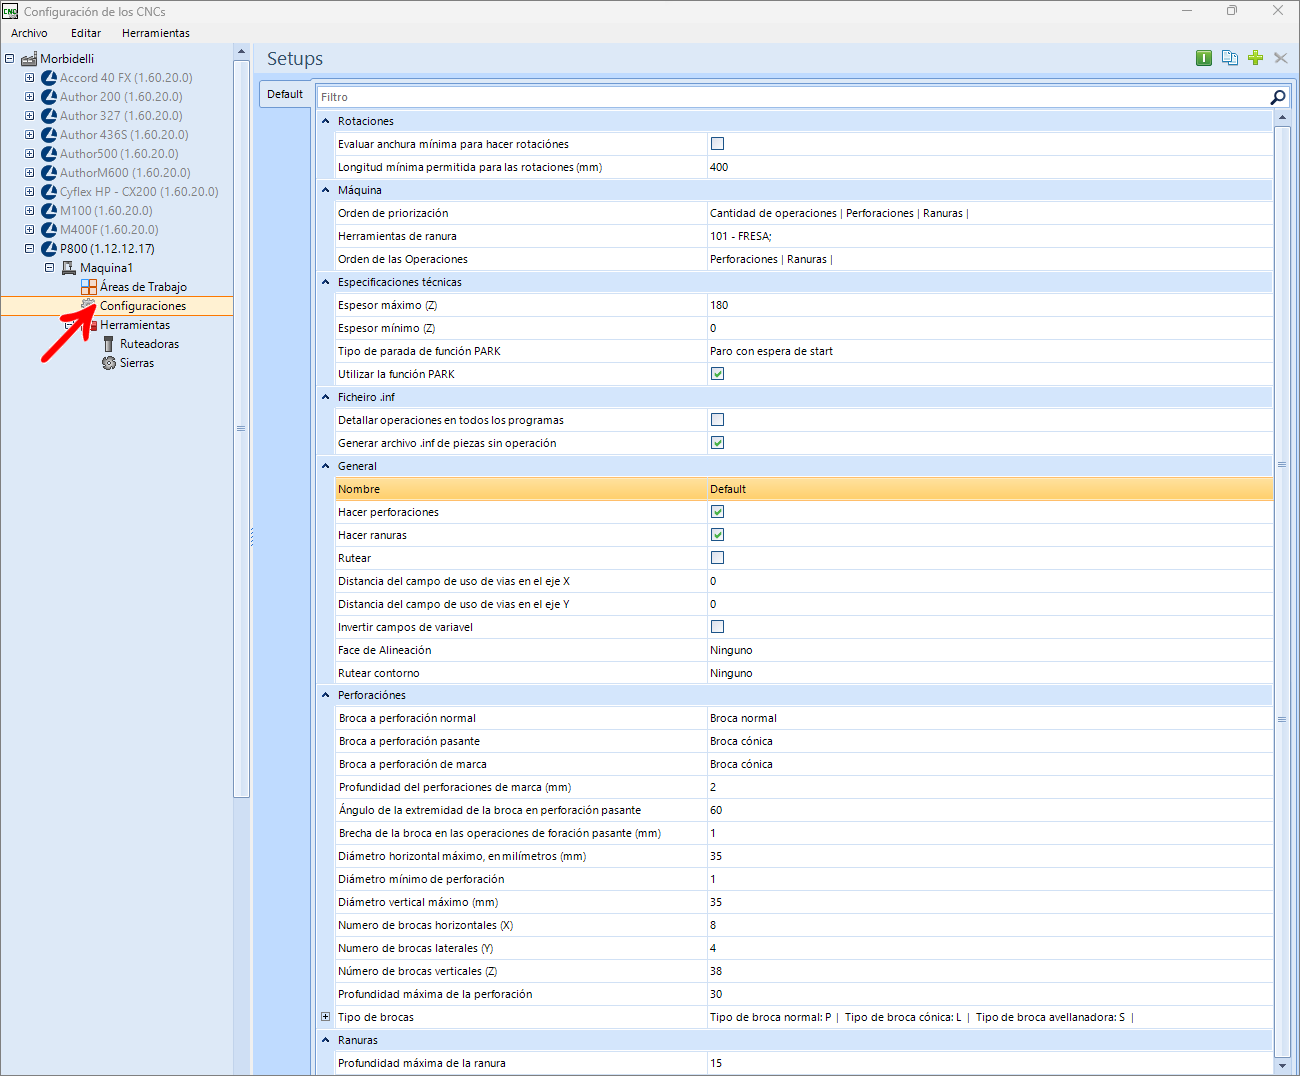
Task: Click the CNC app icon in title bar
Action: (x=10, y=11)
